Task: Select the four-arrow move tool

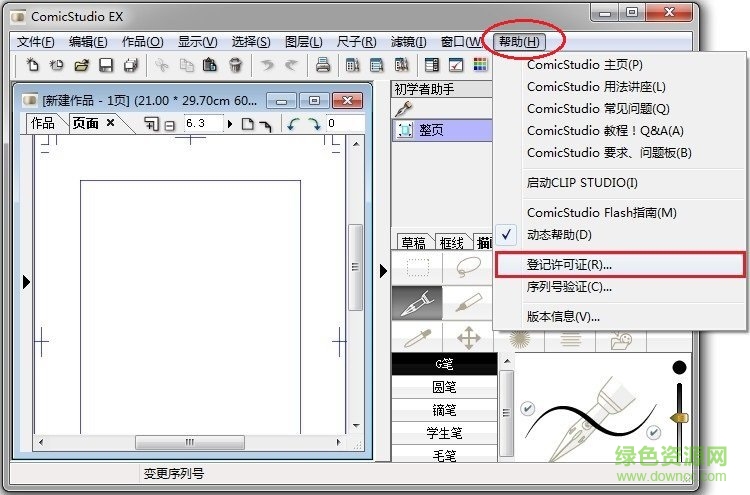Action: coord(469,338)
